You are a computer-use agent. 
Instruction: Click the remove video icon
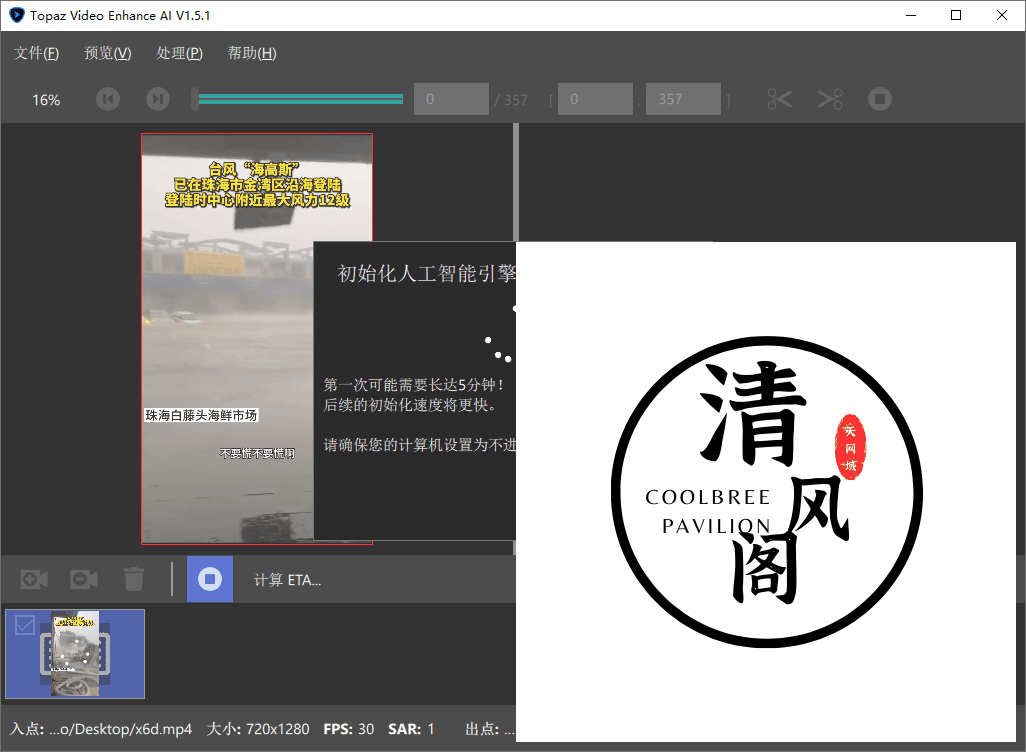84,579
